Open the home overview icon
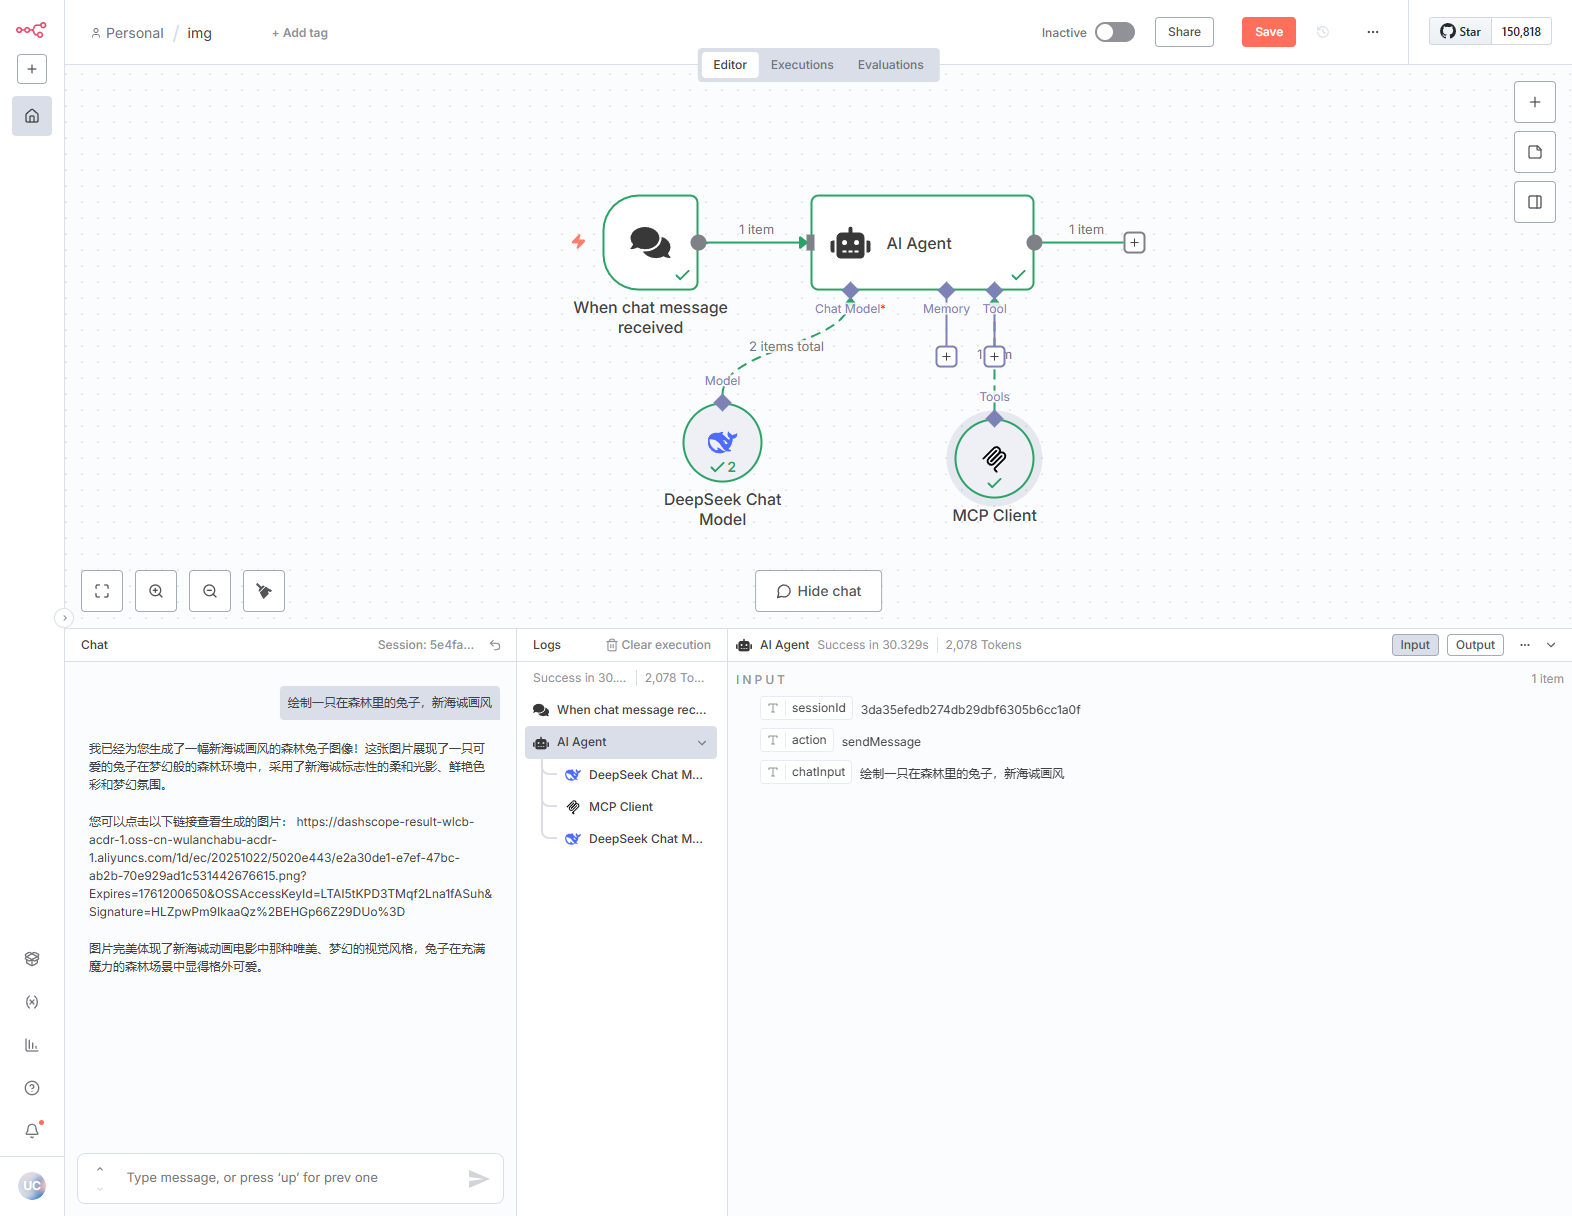 pyautogui.click(x=32, y=116)
